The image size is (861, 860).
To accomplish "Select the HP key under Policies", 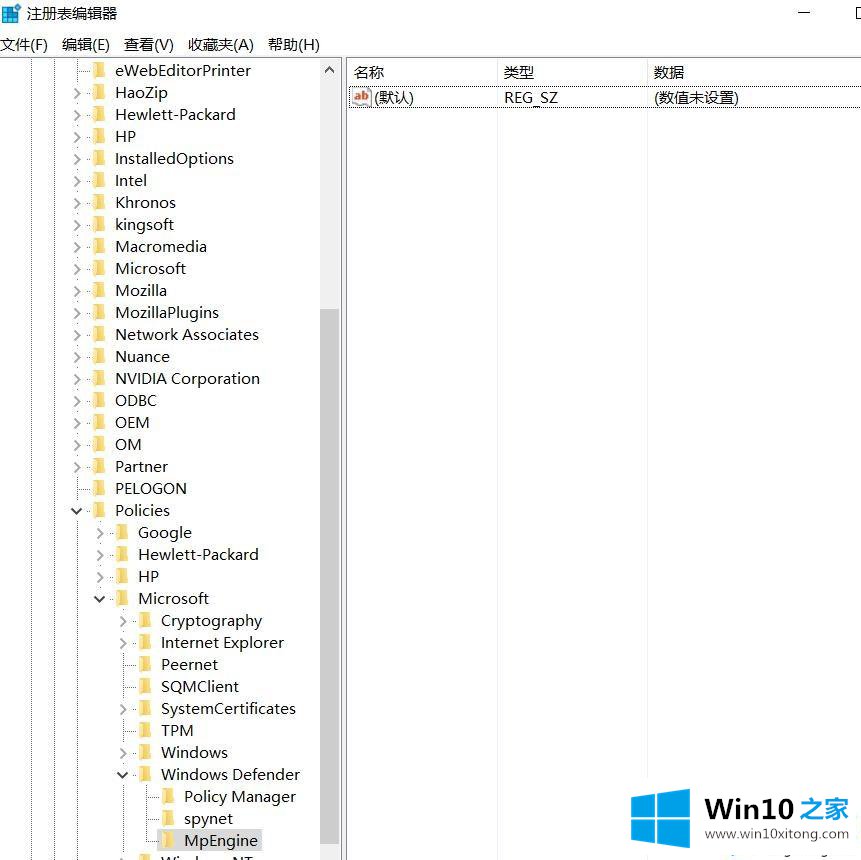I will click(x=148, y=576).
